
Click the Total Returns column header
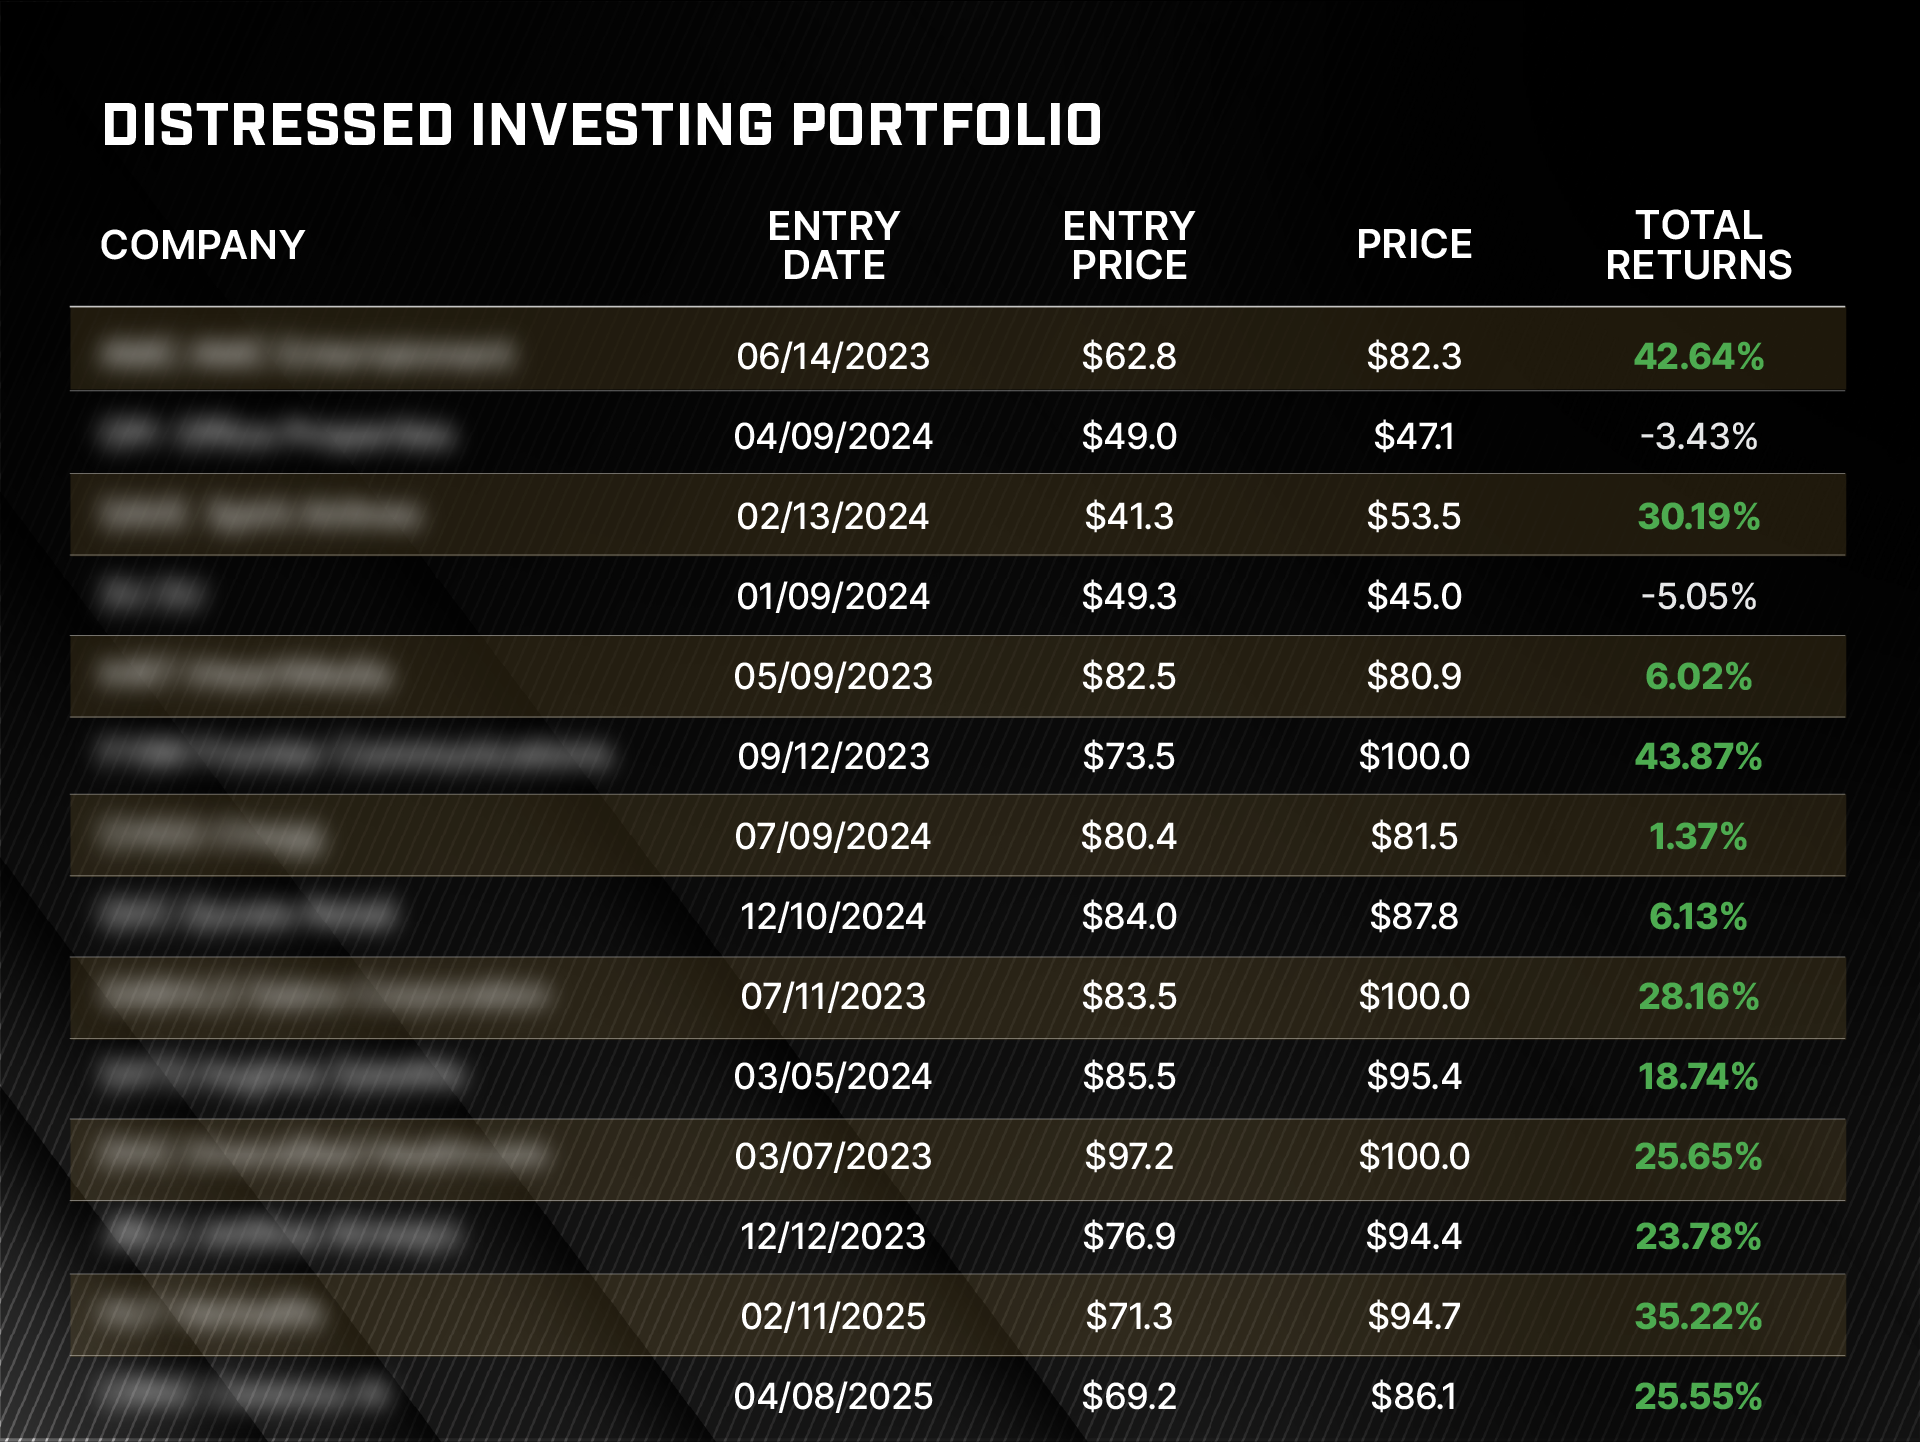1698,245
